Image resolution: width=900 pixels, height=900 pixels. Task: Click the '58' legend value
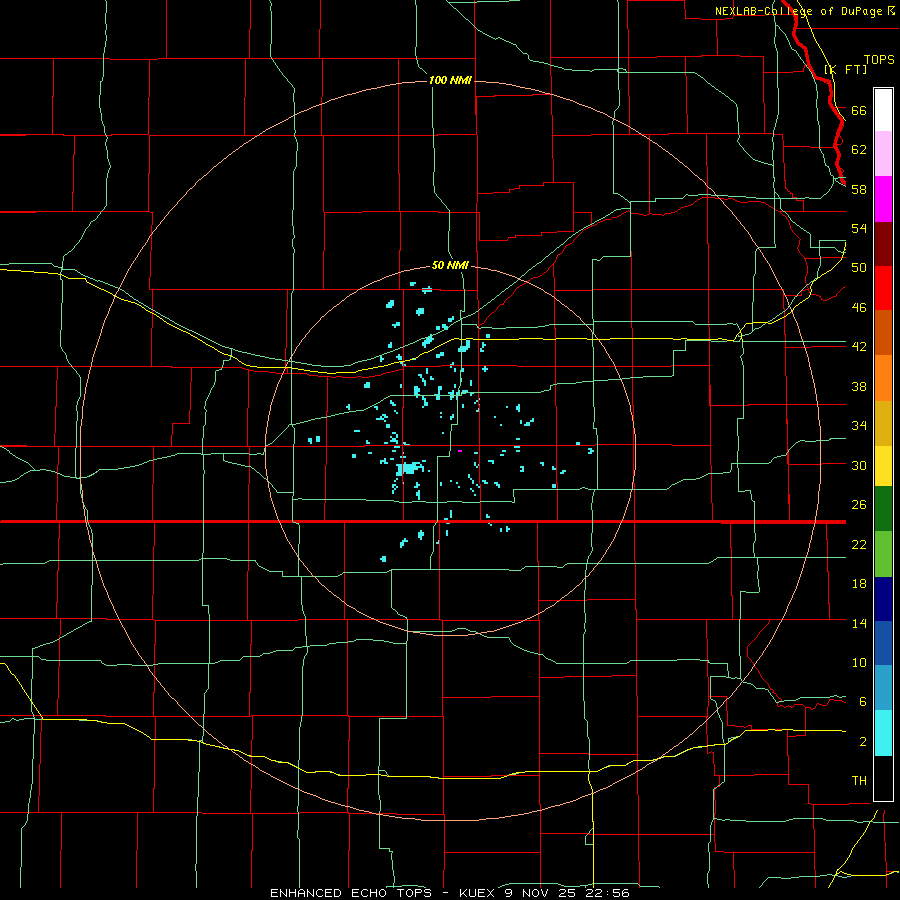859,189
